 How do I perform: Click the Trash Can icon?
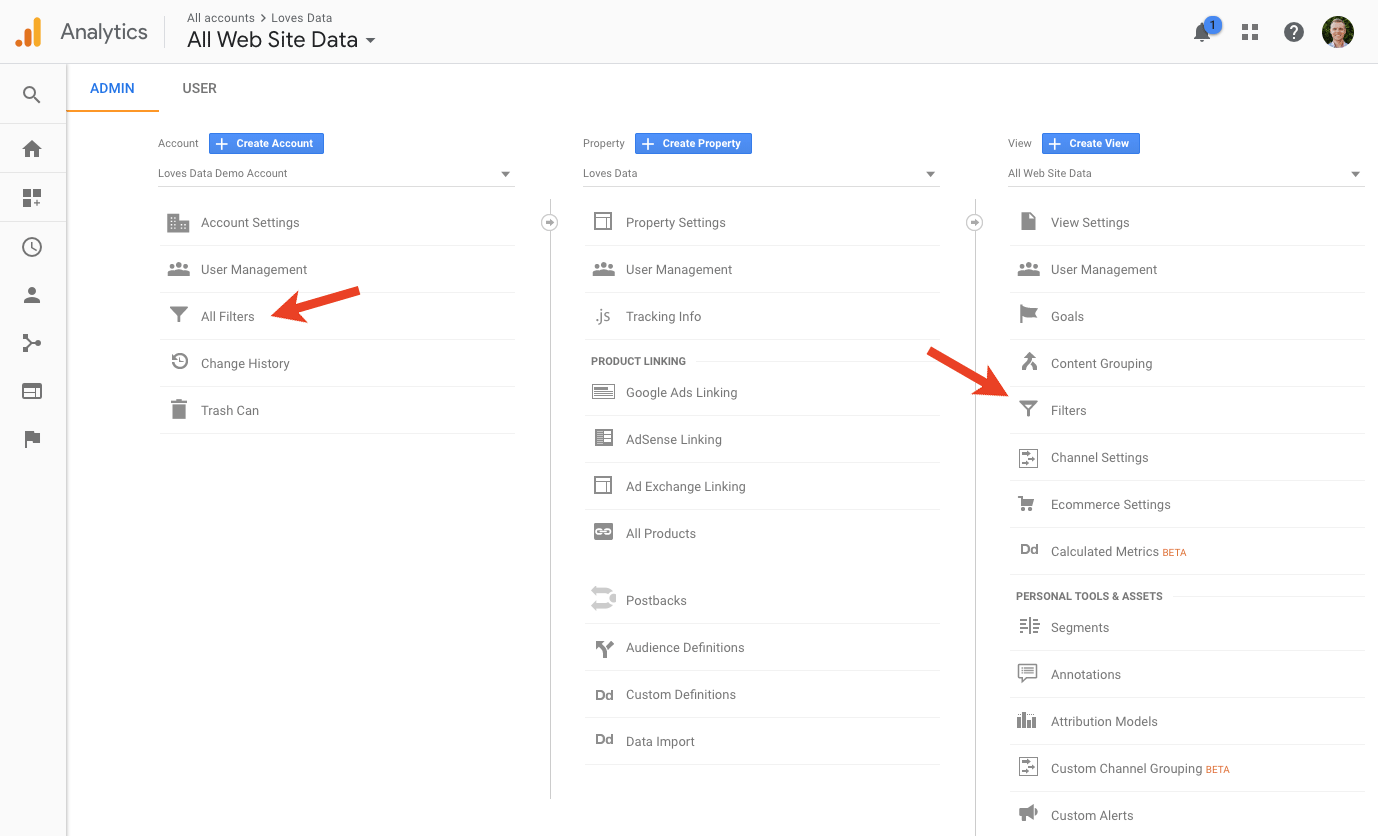(x=179, y=410)
